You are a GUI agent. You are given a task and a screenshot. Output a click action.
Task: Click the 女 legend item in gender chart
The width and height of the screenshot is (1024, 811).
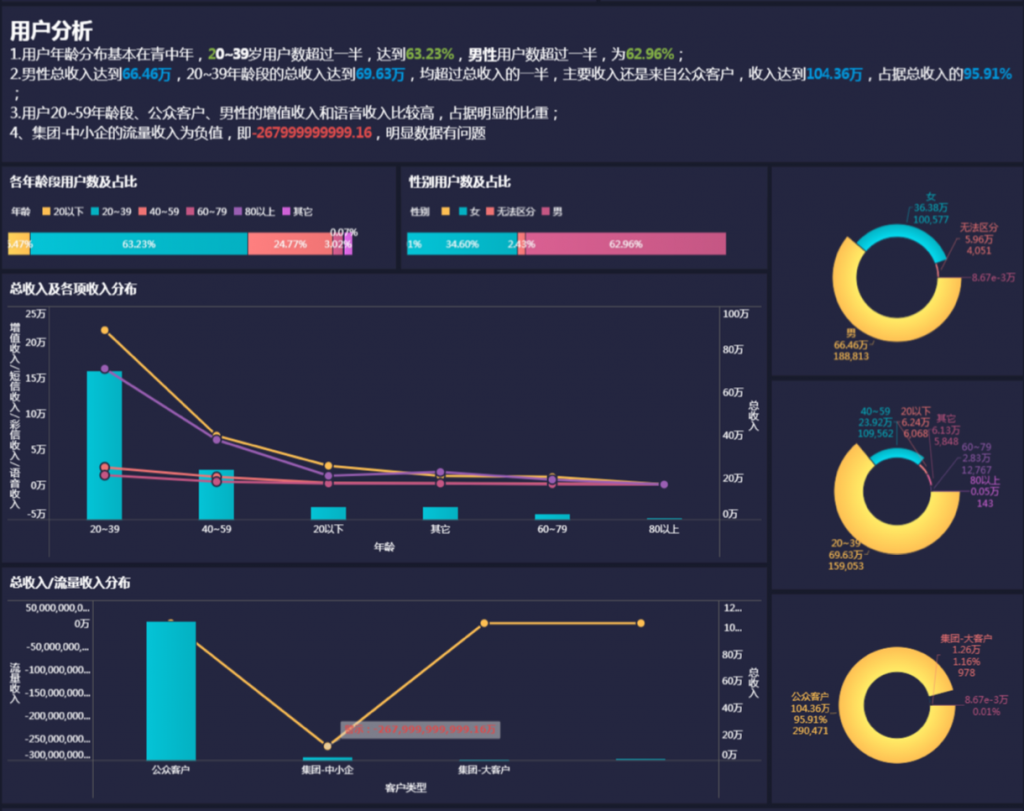(470, 212)
